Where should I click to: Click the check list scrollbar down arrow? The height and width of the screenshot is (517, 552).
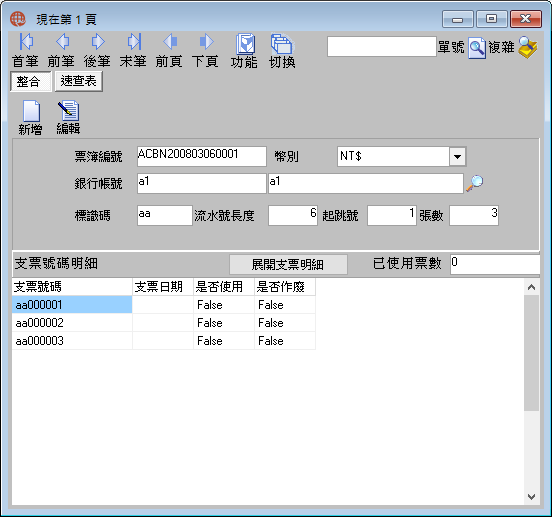[531, 497]
